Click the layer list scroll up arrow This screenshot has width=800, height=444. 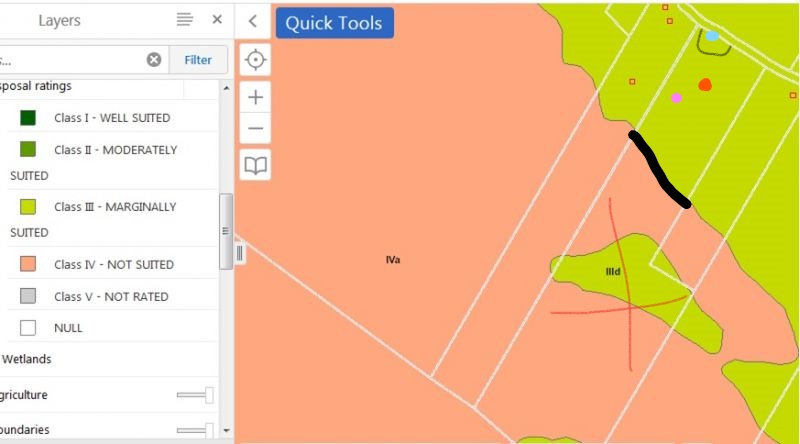[x=227, y=88]
